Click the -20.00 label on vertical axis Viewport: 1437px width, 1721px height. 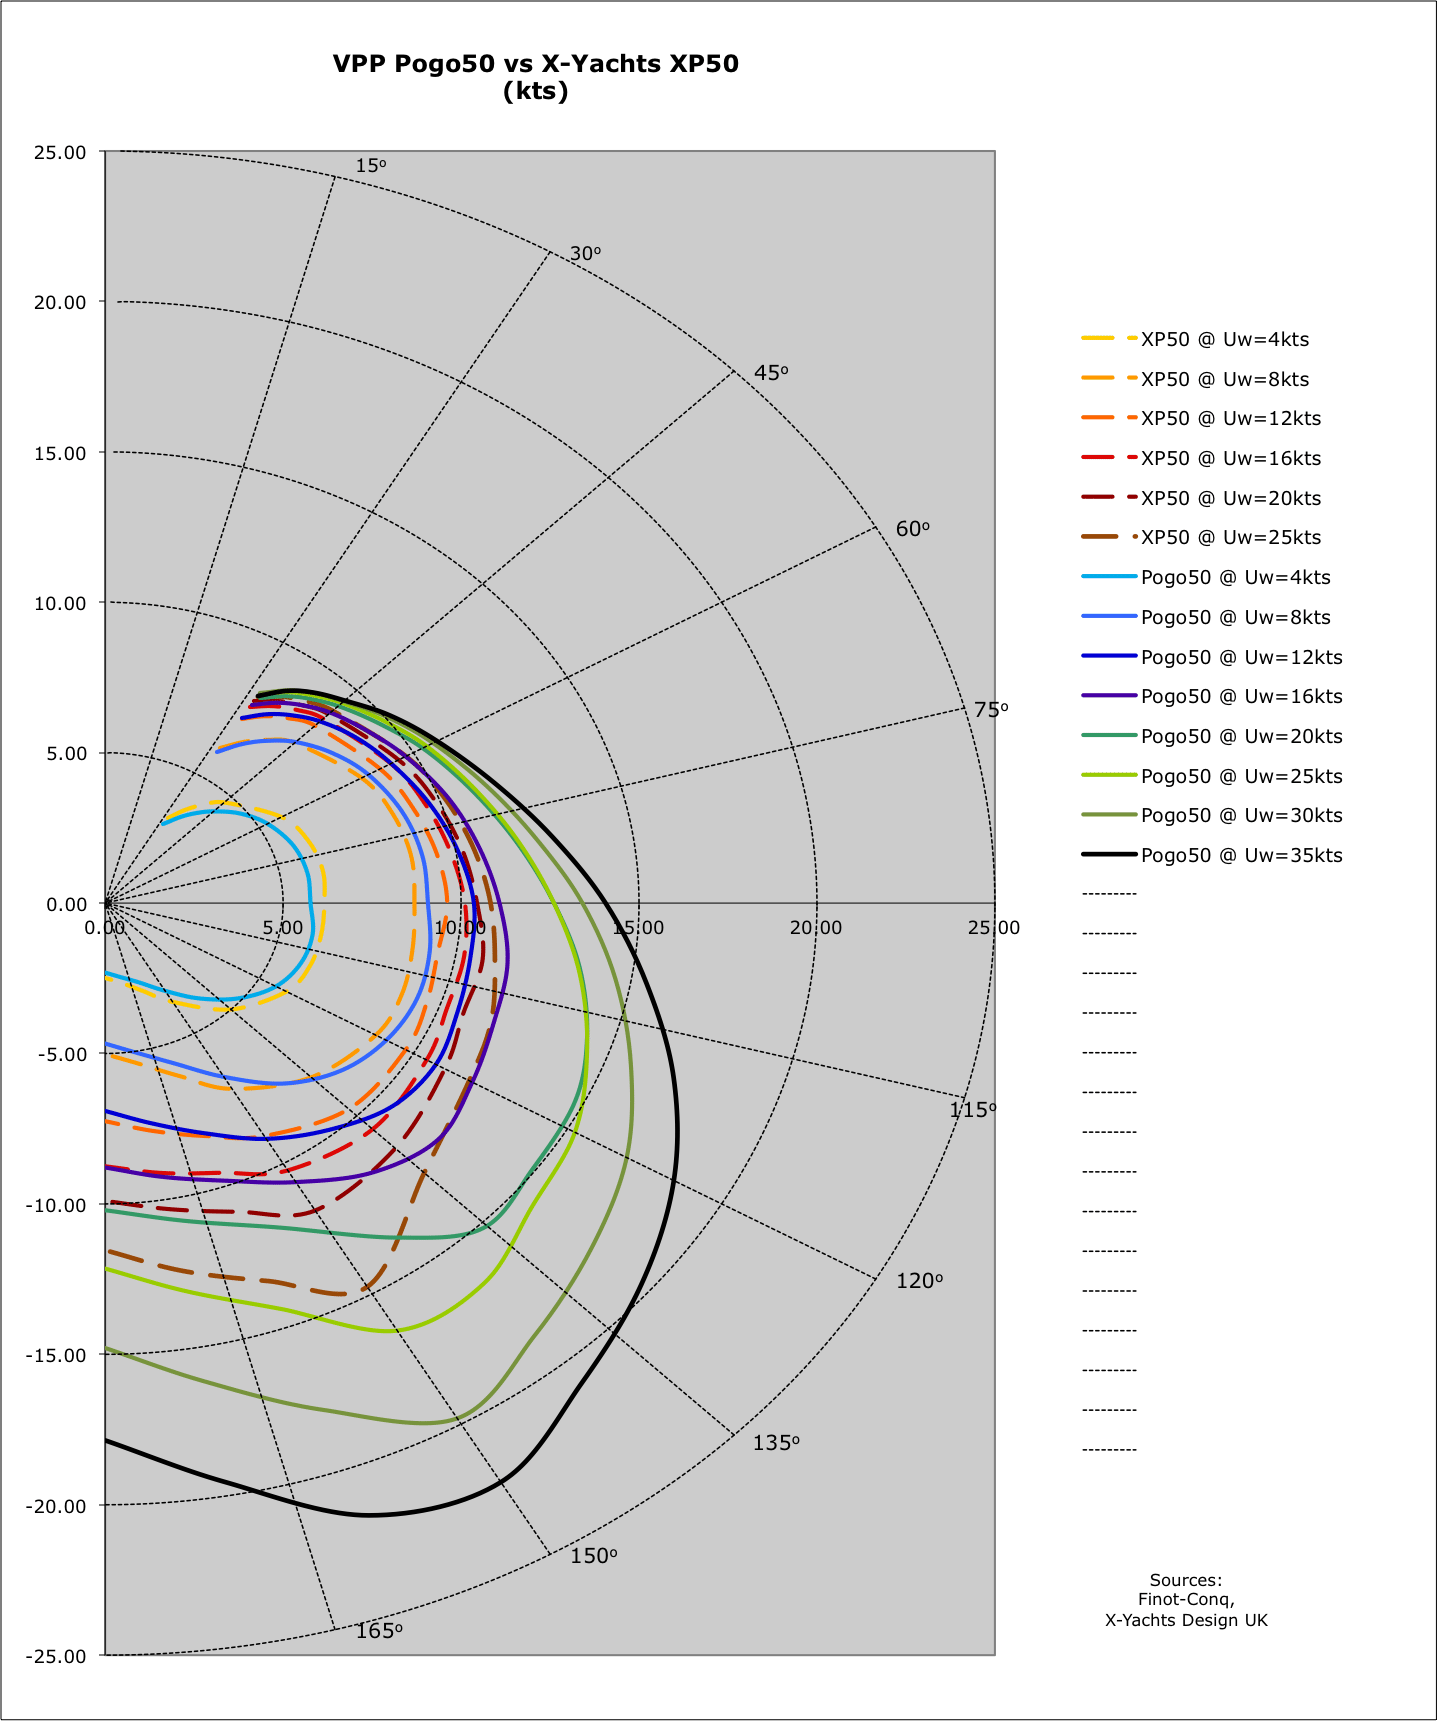(x=57, y=1506)
